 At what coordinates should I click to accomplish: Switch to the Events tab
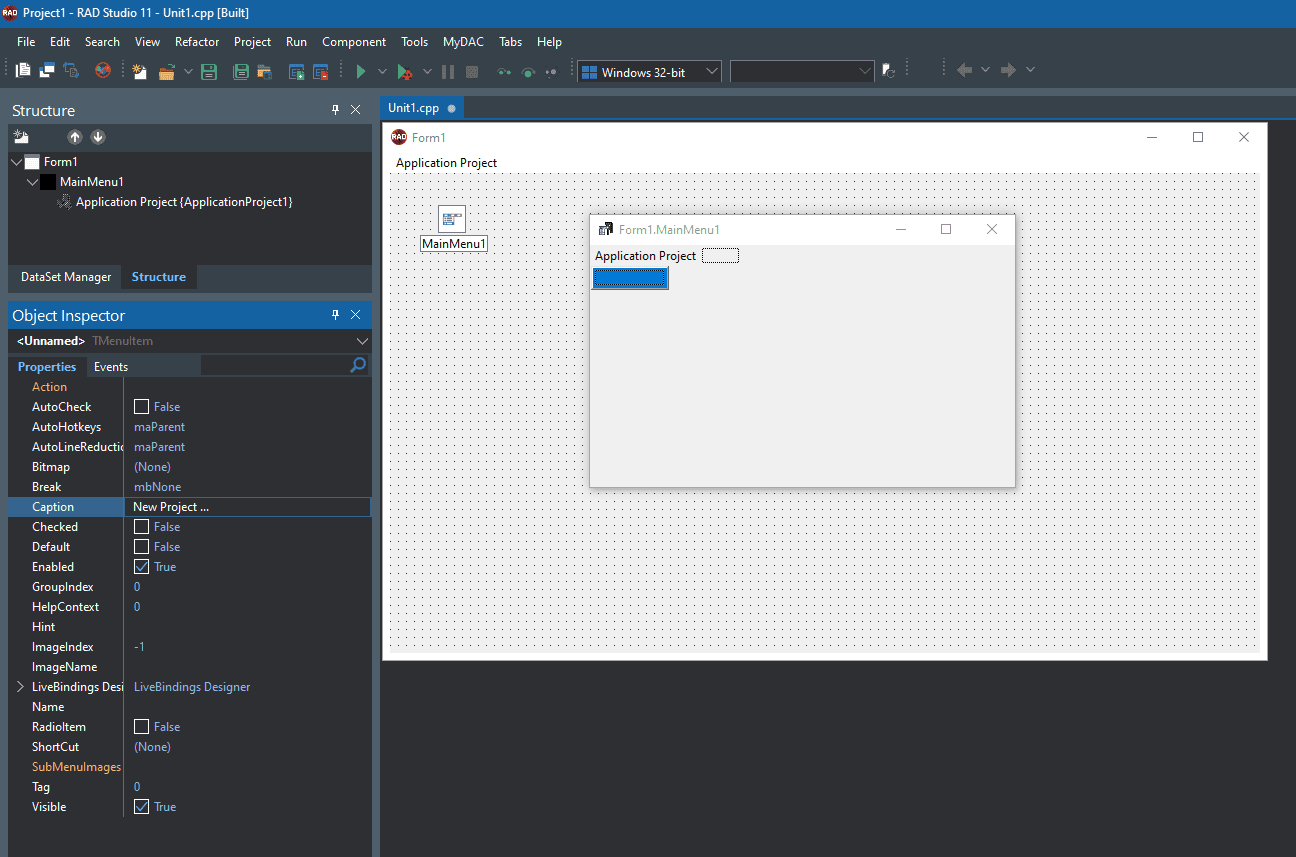point(111,367)
